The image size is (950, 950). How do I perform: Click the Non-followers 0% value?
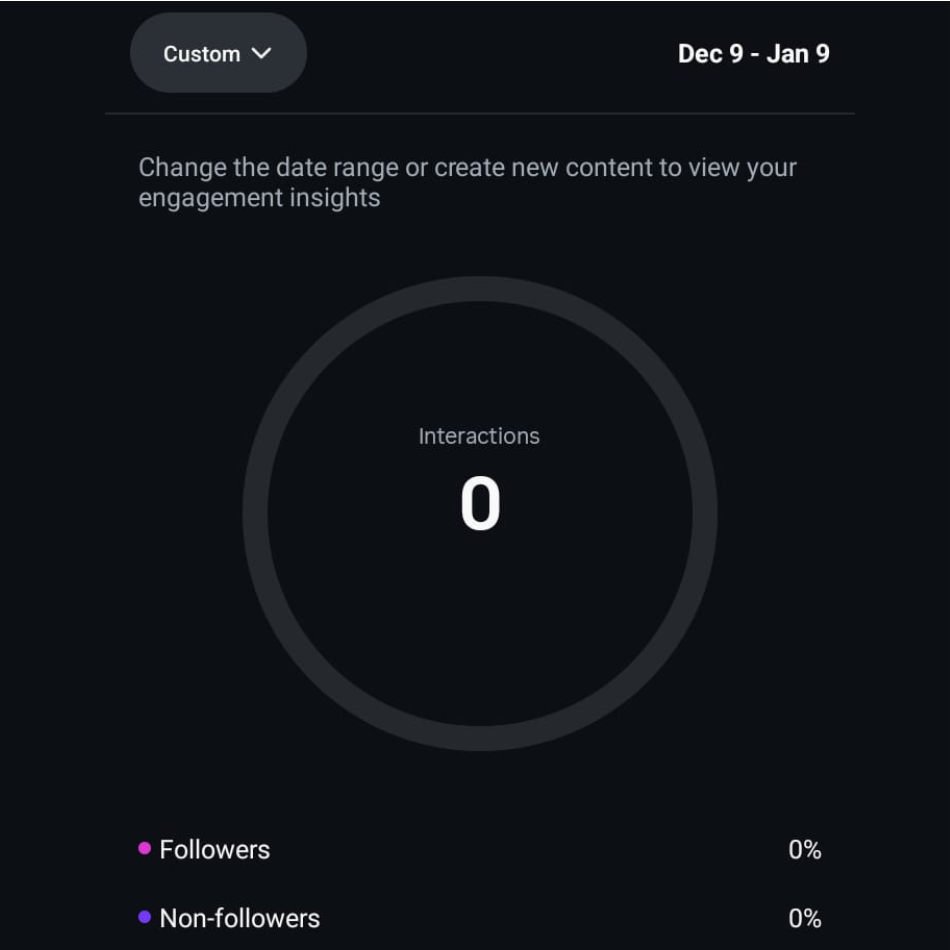(x=804, y=918)
